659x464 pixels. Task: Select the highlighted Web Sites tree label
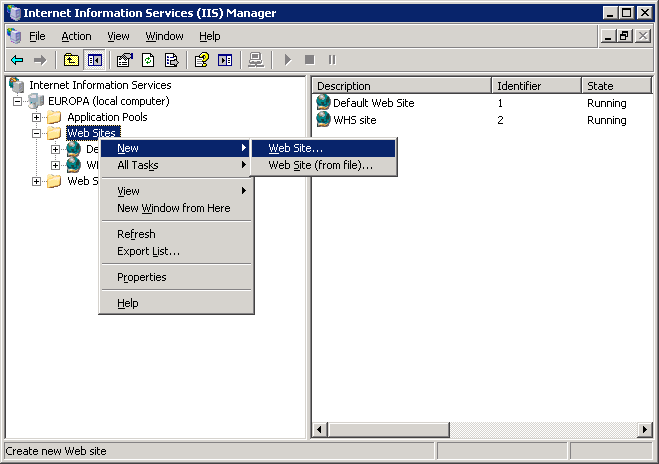coord(93,133)
